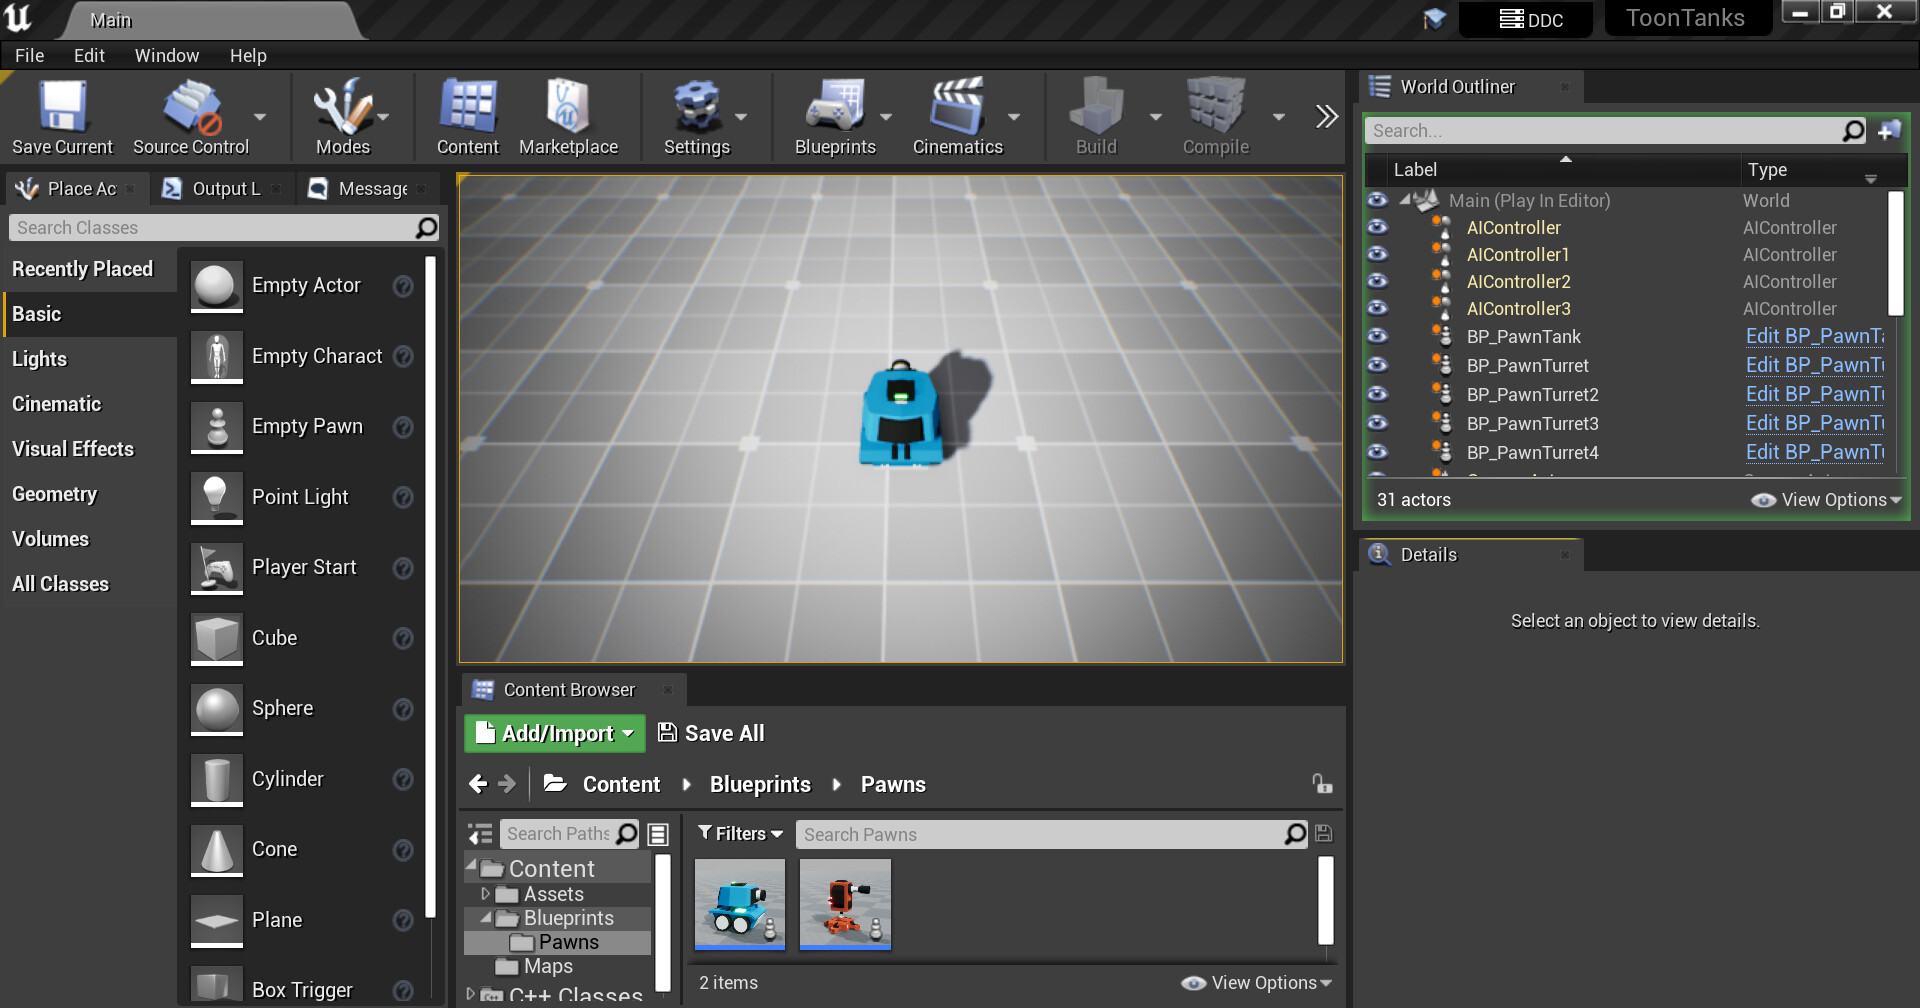Click the World Outliner vertical scrollbar

tap(1894, 255)
